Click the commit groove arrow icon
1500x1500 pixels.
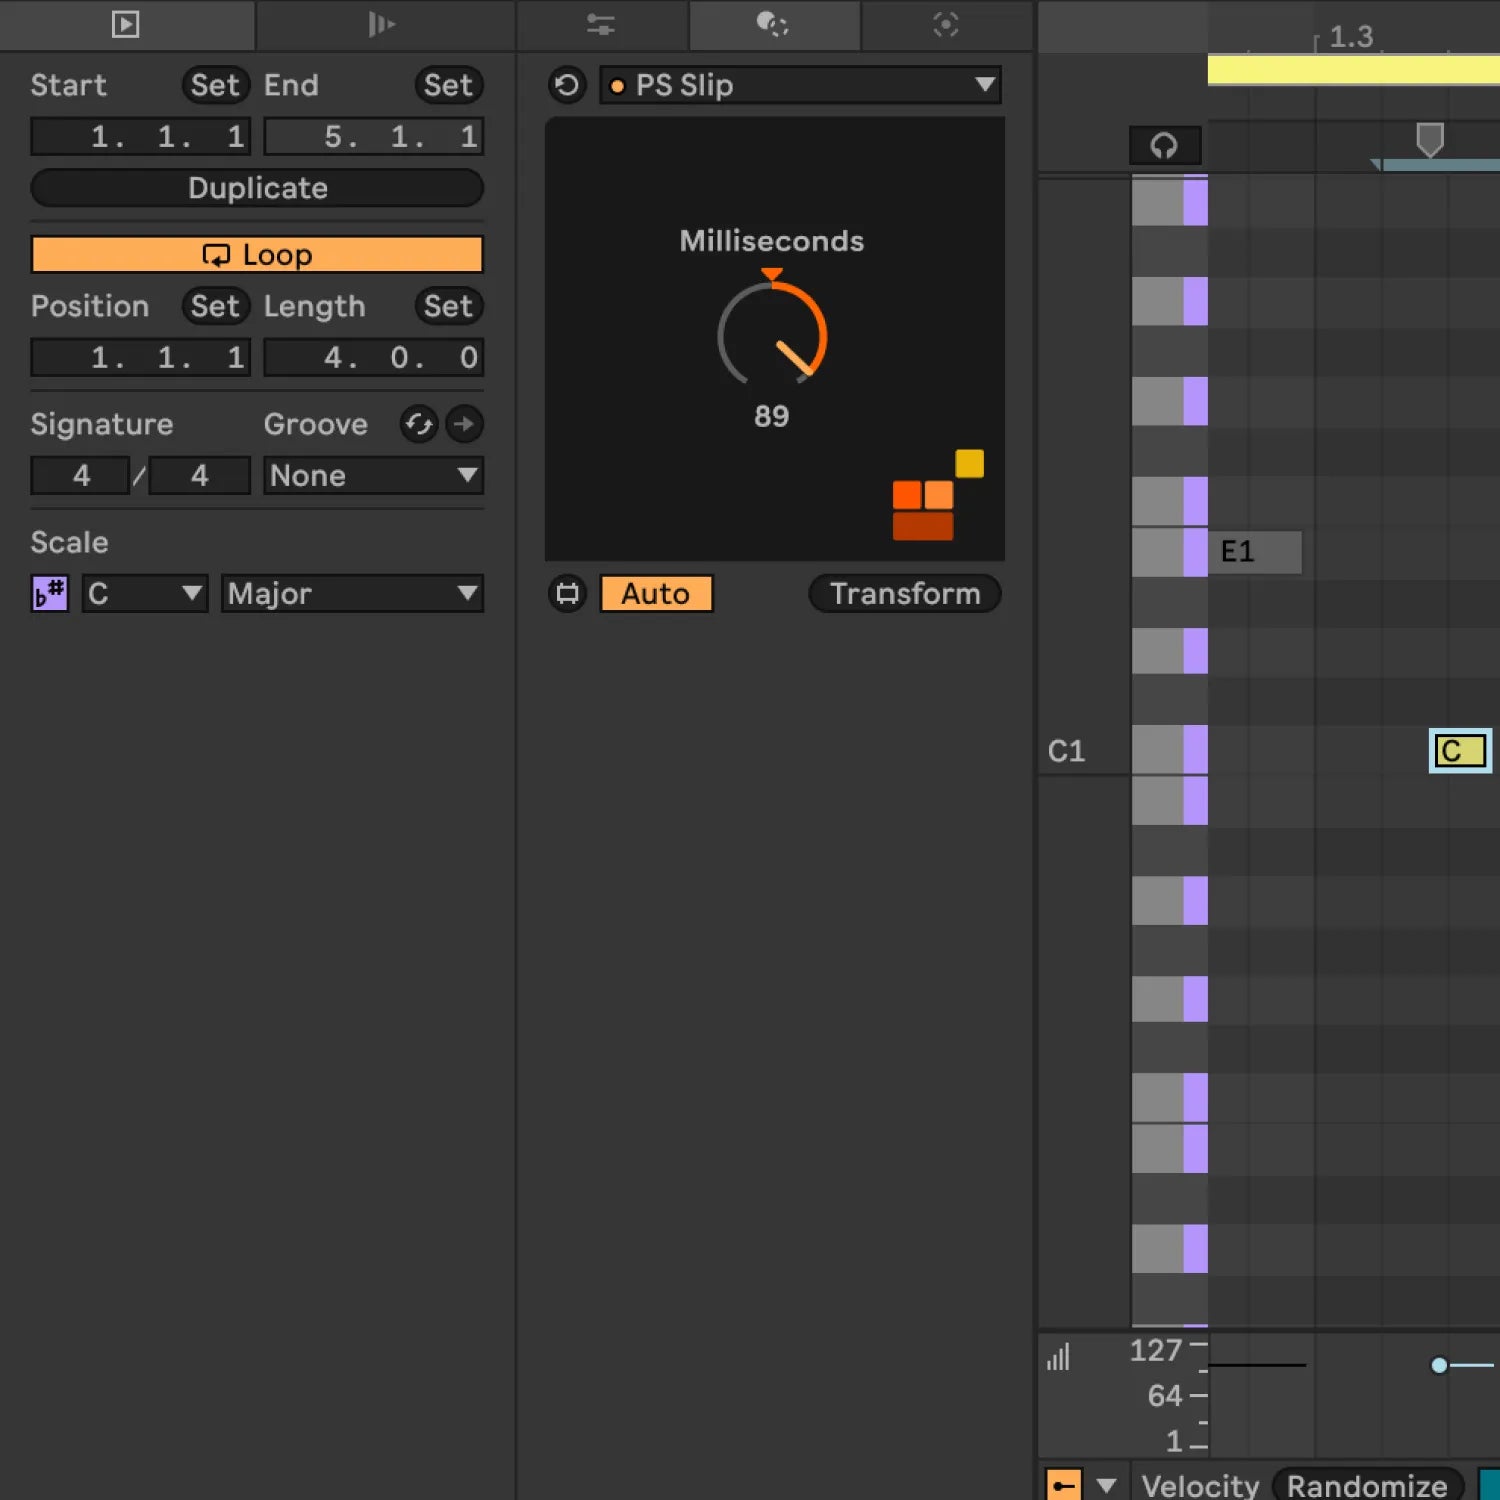(x=464, y=424)
